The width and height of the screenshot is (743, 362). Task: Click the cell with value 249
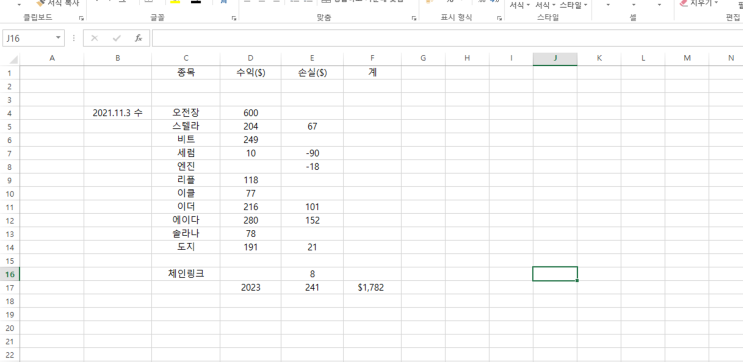coord(251,140)
